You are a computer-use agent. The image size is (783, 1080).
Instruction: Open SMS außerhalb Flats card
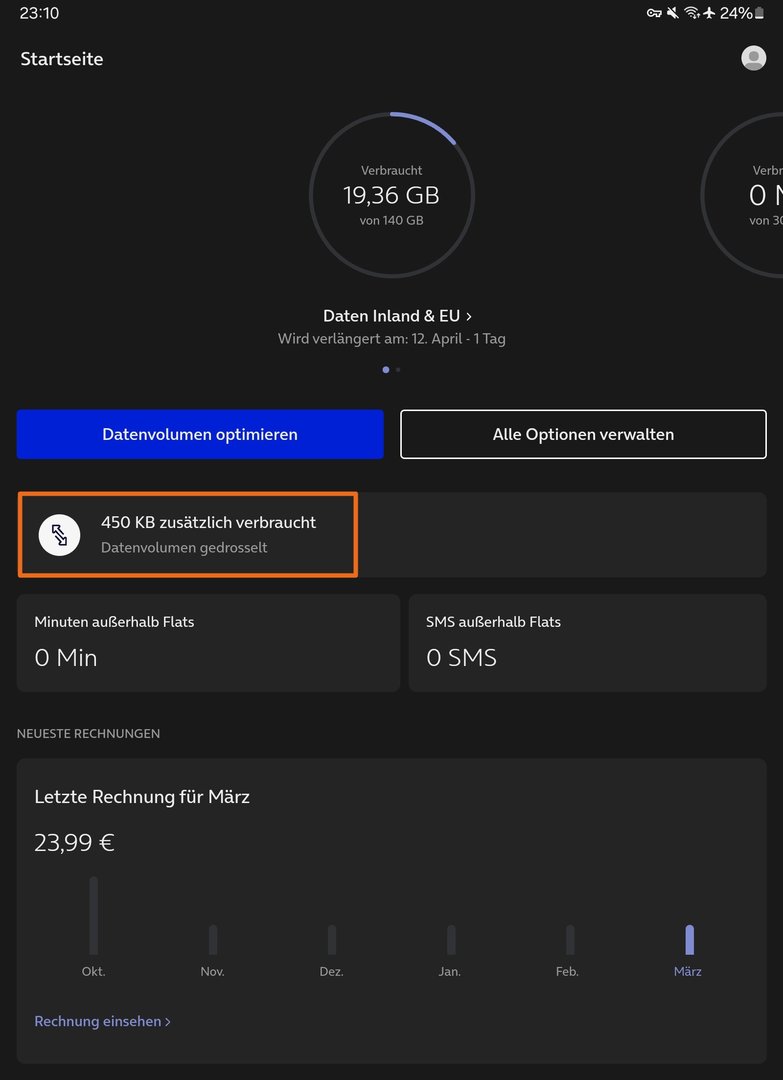pos(587,642)
